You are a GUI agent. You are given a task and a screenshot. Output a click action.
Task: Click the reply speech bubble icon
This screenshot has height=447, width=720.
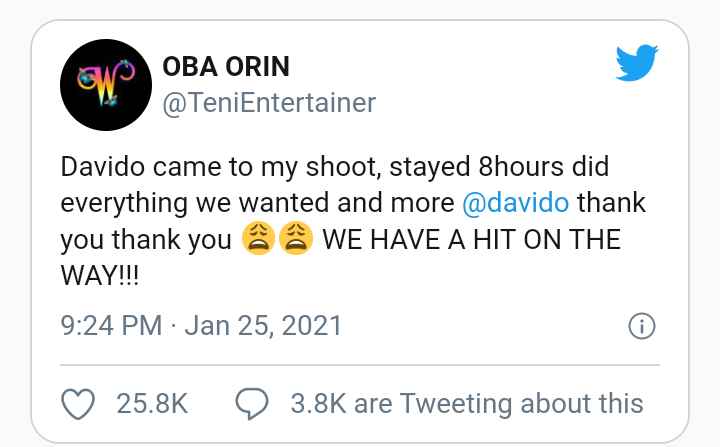251,404
